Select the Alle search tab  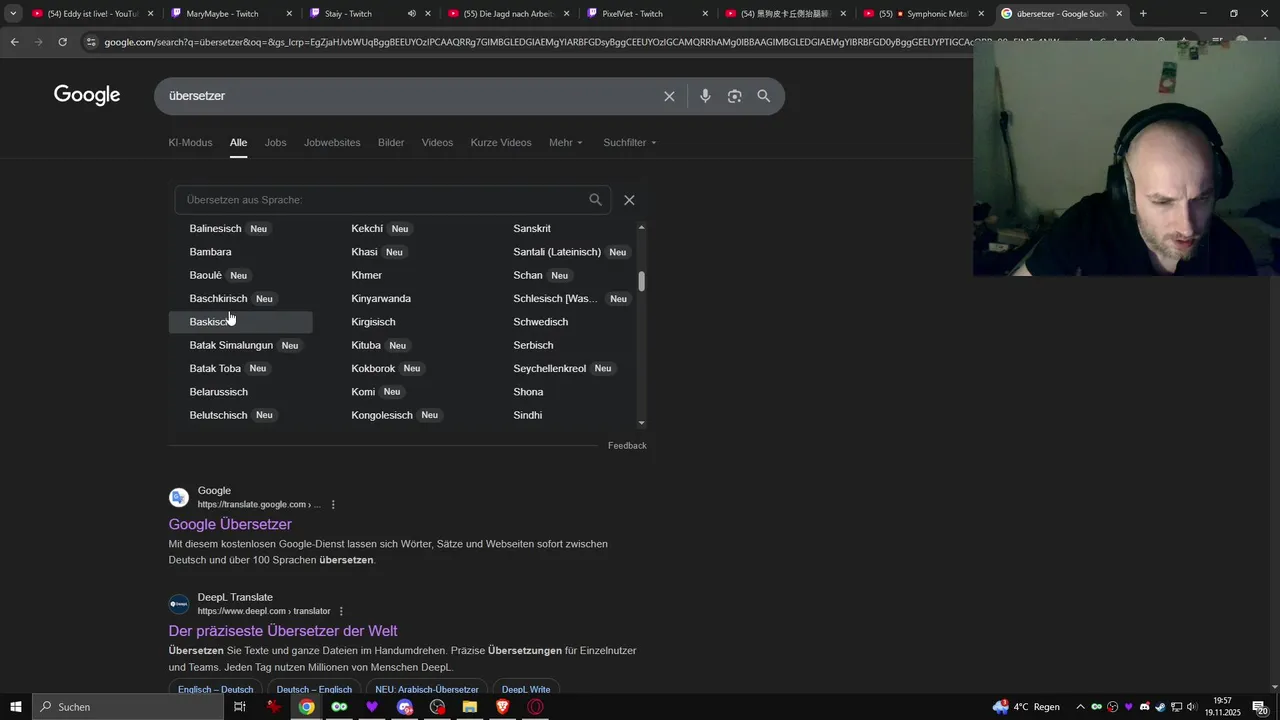click(238, 143)
